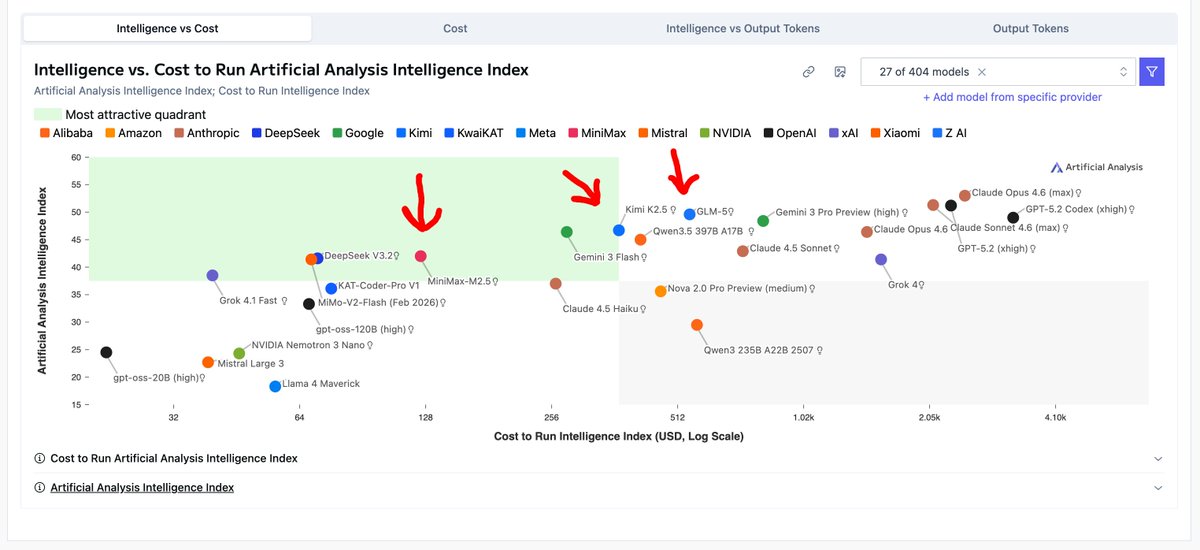
Task: Toggle MiniMax legend series
Action: pos(598,132)
